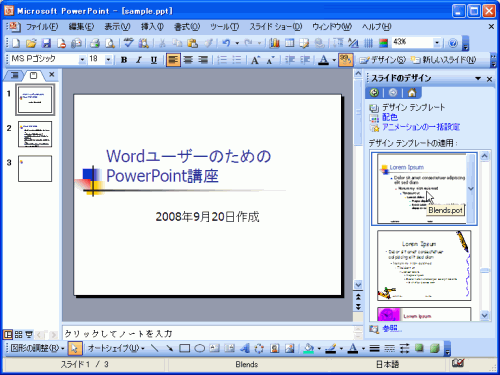Screen dimensions: 500x375
Task: Print with the printer icon
Action: click(x=95, y=43)
